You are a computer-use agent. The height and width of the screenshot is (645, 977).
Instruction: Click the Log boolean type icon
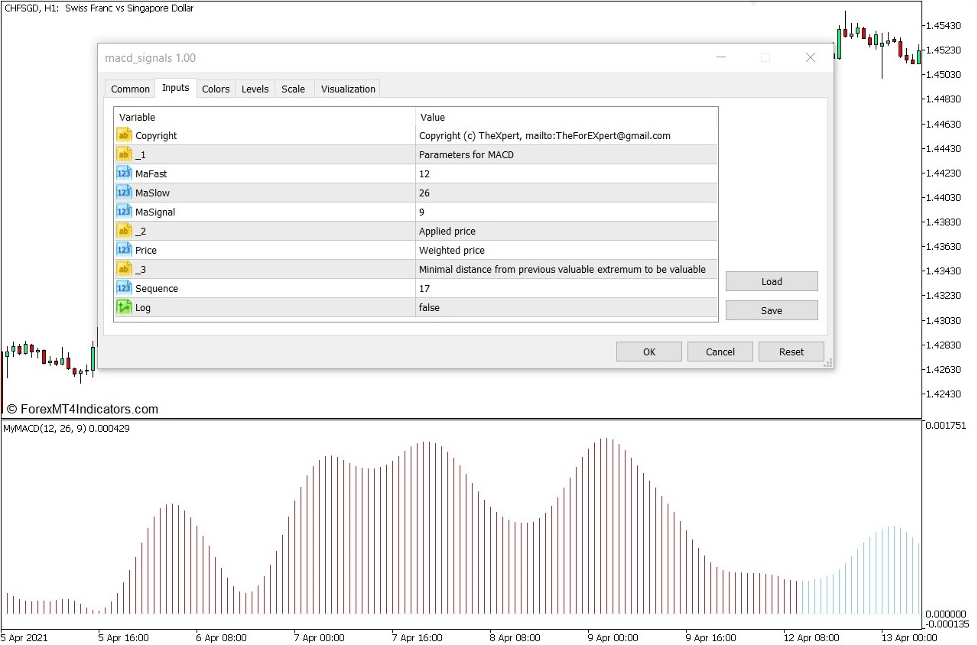(124, 307)
